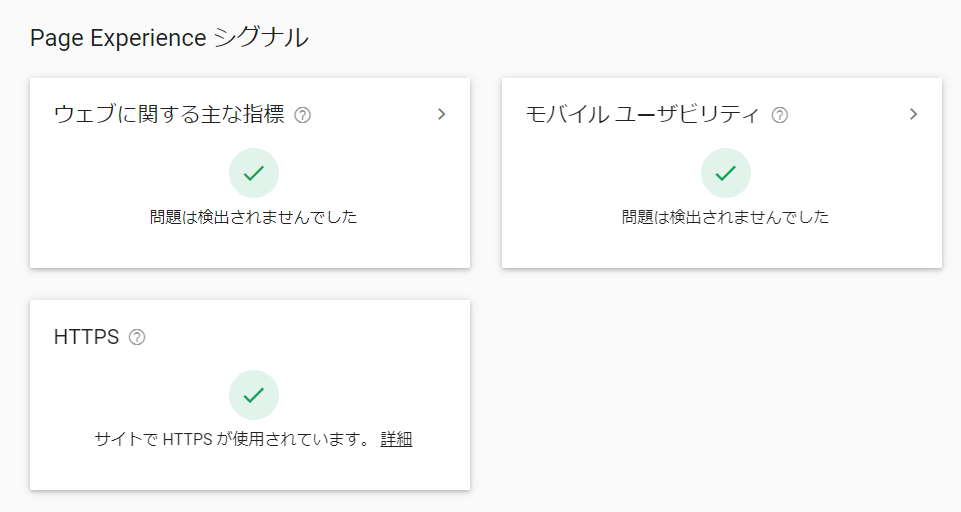Select the ウェブに関する主な指標 card title
Image resolution: width=961 pixels, height=512 pixels.
pos(169,115)
